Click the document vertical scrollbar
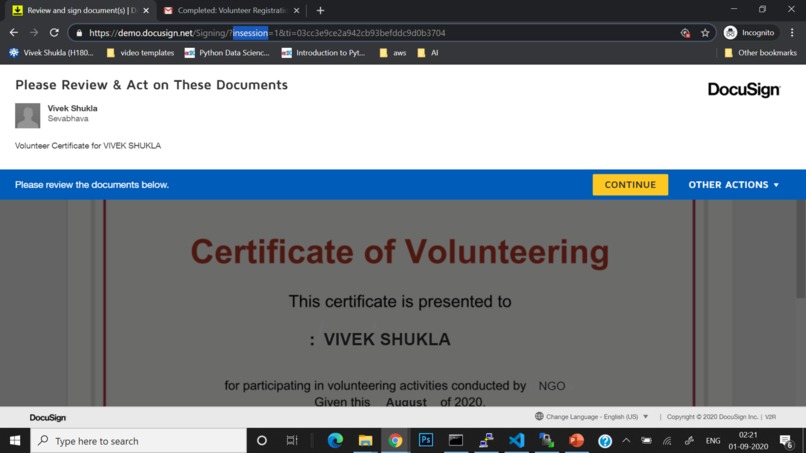This screenshot has height=453, width=806. [800, 248]
